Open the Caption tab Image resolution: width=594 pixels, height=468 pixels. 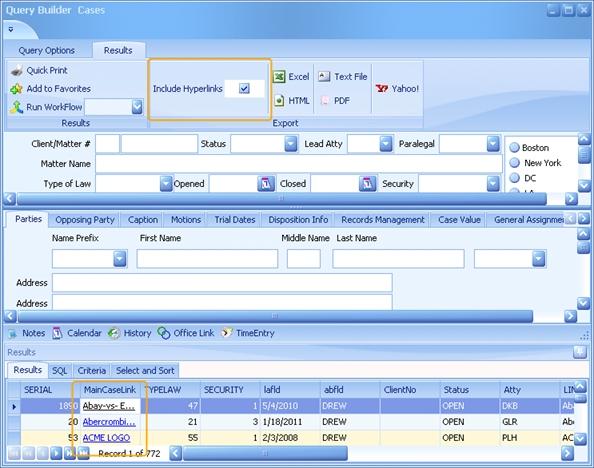click(143, 220)
